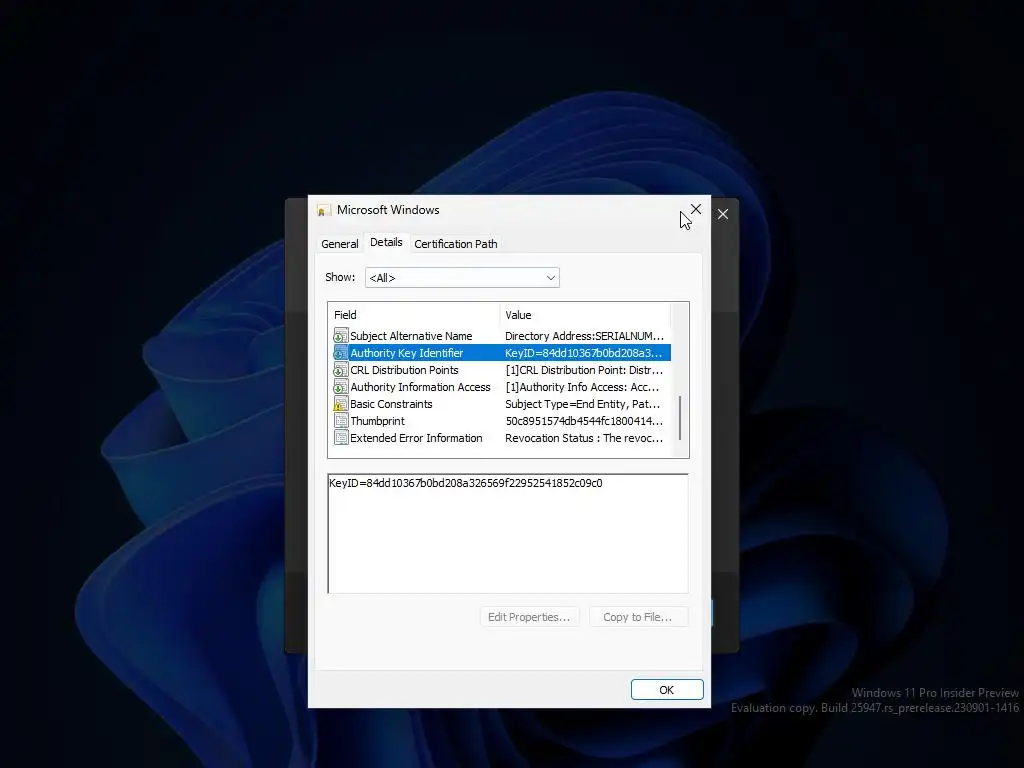Click the [1]Authority Info Access value
The image size is (1024, 768).
[583, 387]
